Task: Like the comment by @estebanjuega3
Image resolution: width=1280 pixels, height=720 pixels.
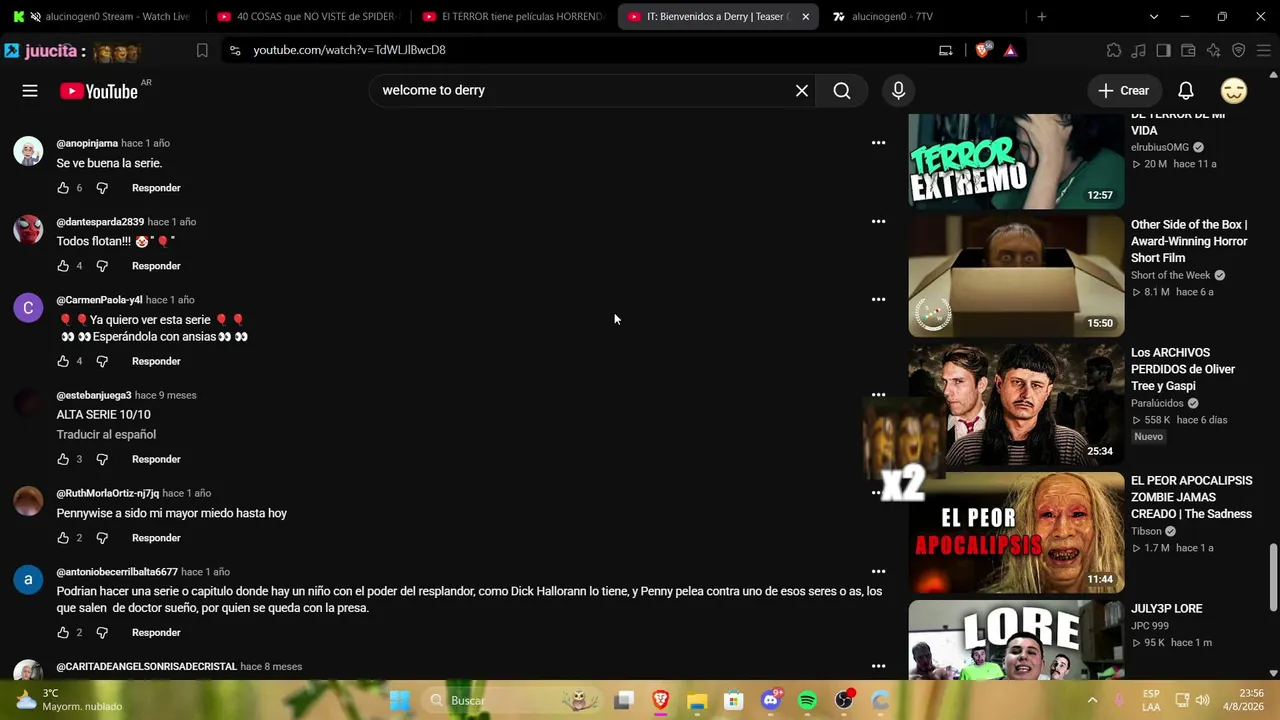Action: point(63,459)
